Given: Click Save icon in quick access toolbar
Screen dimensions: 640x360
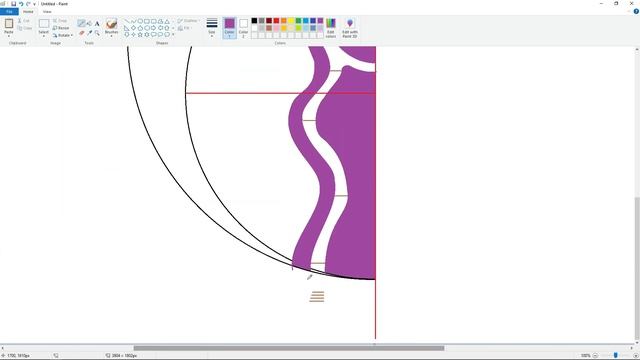Looking at the screenshot, I should pyautogui.click(x=13, y=4).
